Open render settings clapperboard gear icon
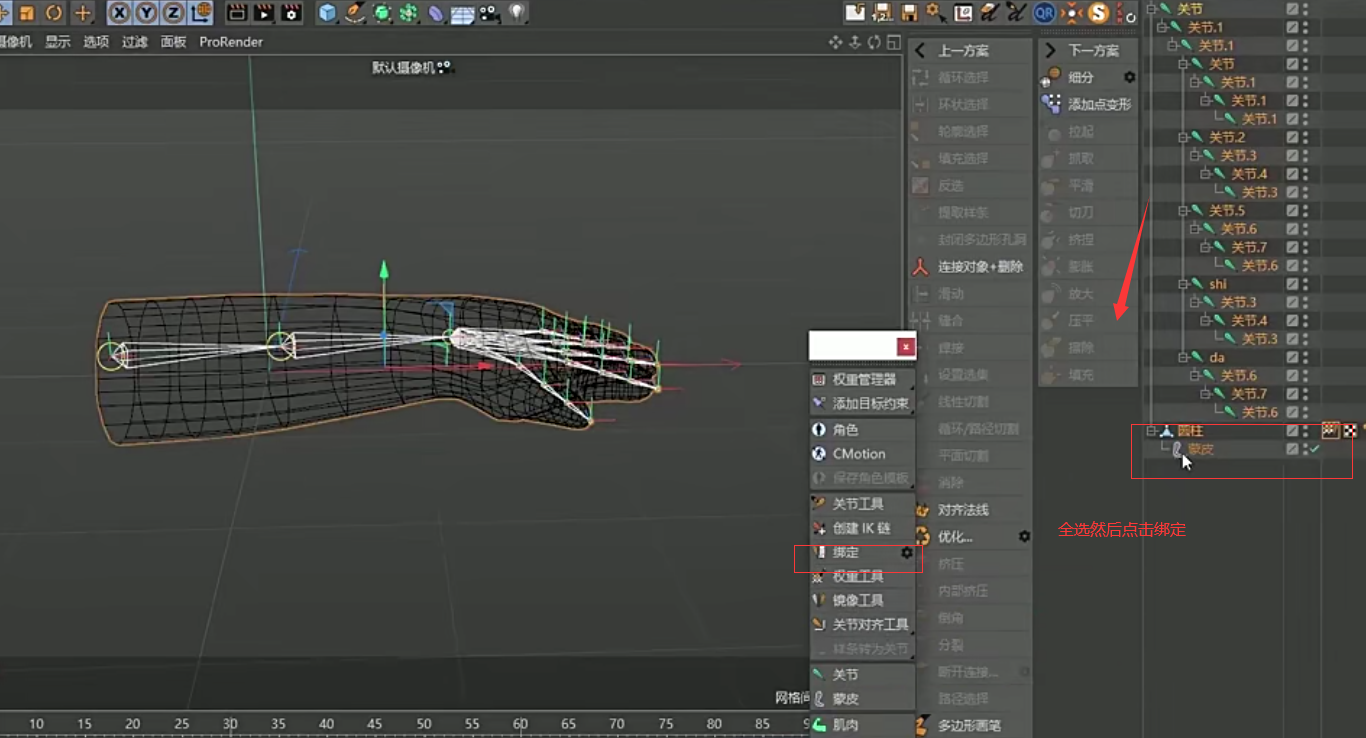The image size is (1366, 738). click(291, 13)
